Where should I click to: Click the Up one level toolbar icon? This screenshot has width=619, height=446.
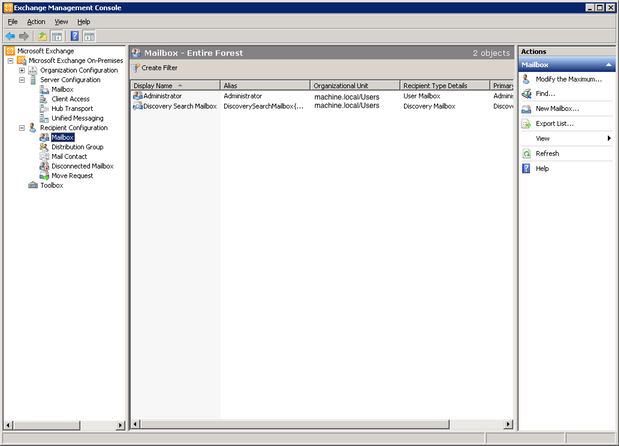(x=42, y=36)
